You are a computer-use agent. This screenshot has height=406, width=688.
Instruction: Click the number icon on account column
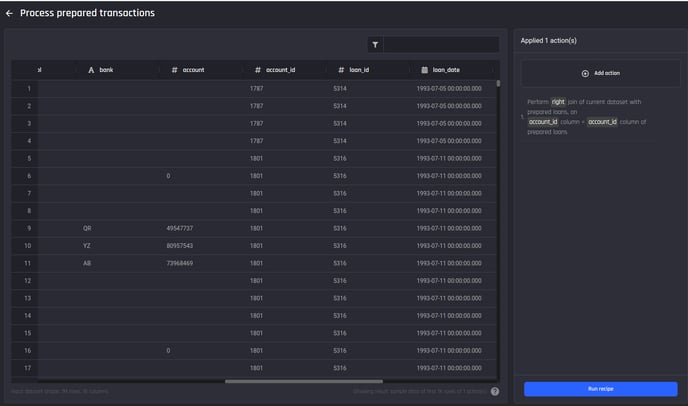(174, 70)
